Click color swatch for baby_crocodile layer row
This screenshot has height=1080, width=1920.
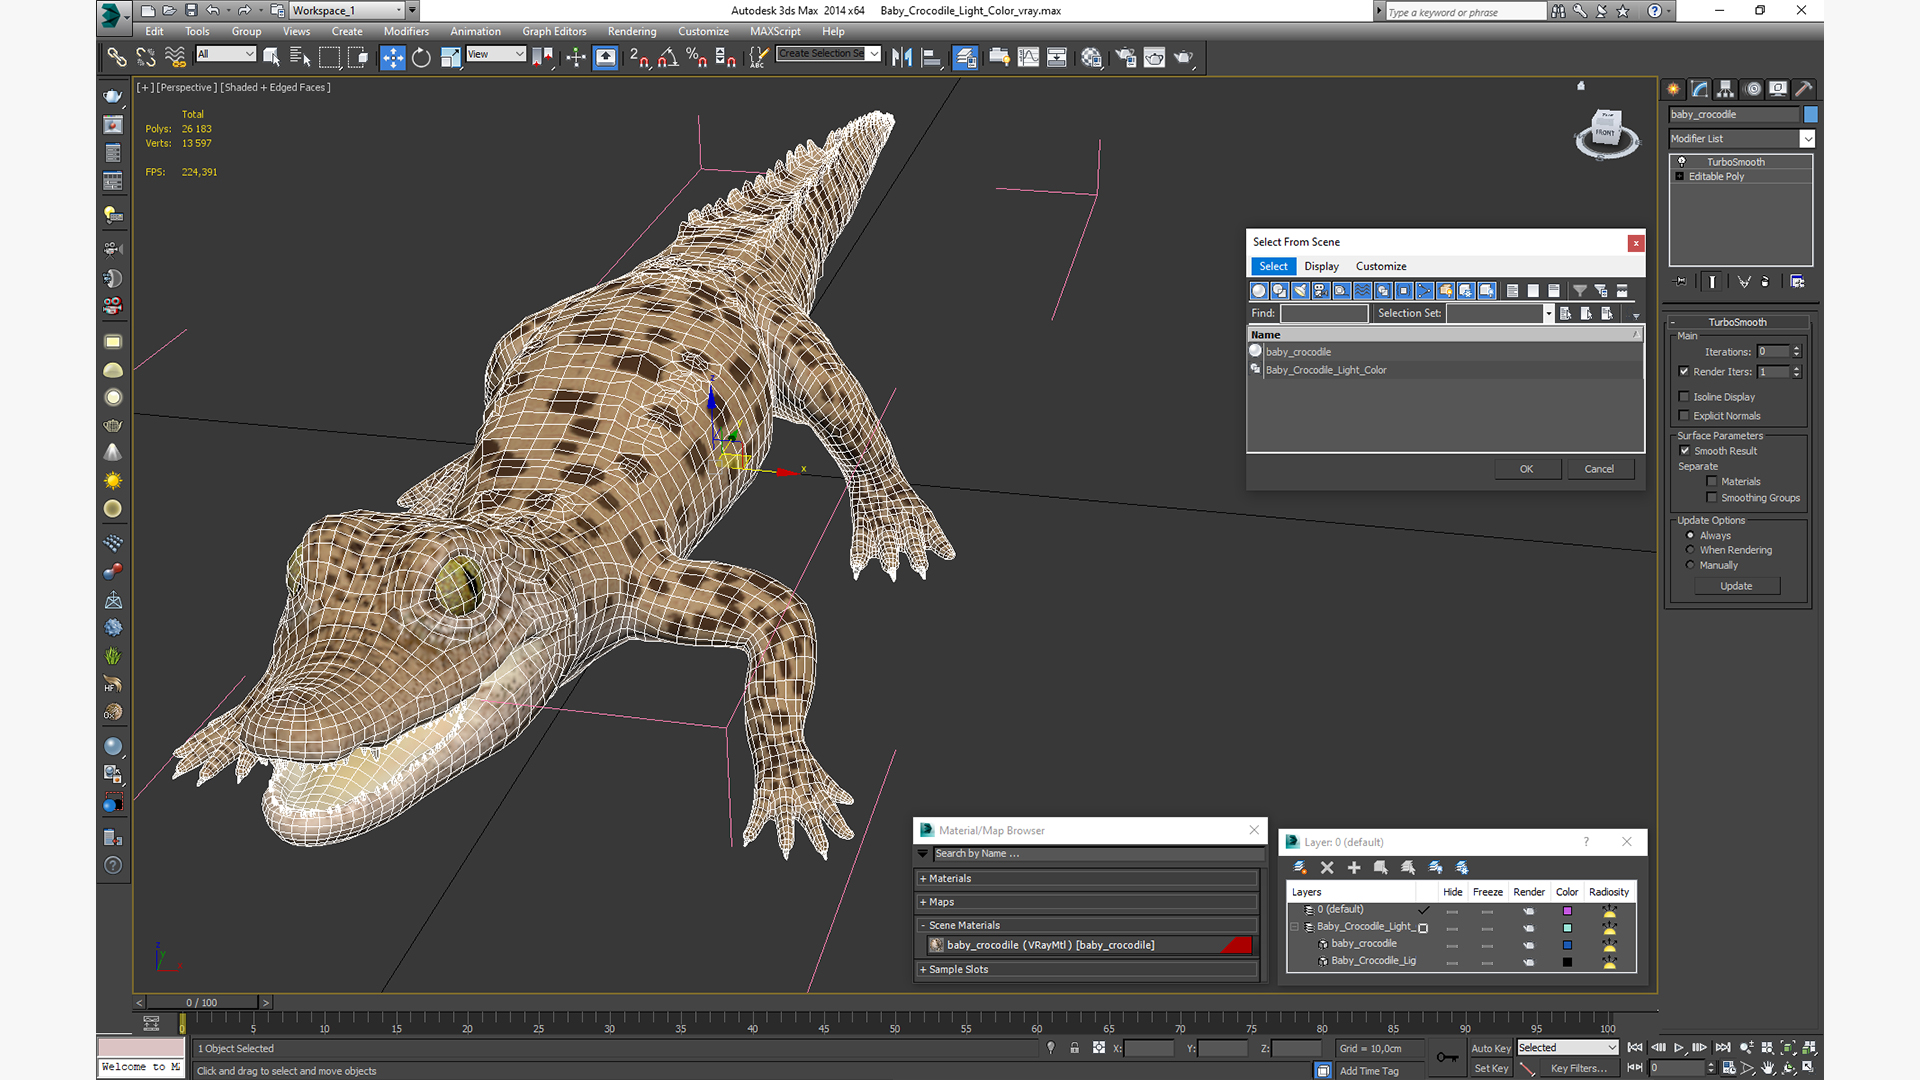1567,945
